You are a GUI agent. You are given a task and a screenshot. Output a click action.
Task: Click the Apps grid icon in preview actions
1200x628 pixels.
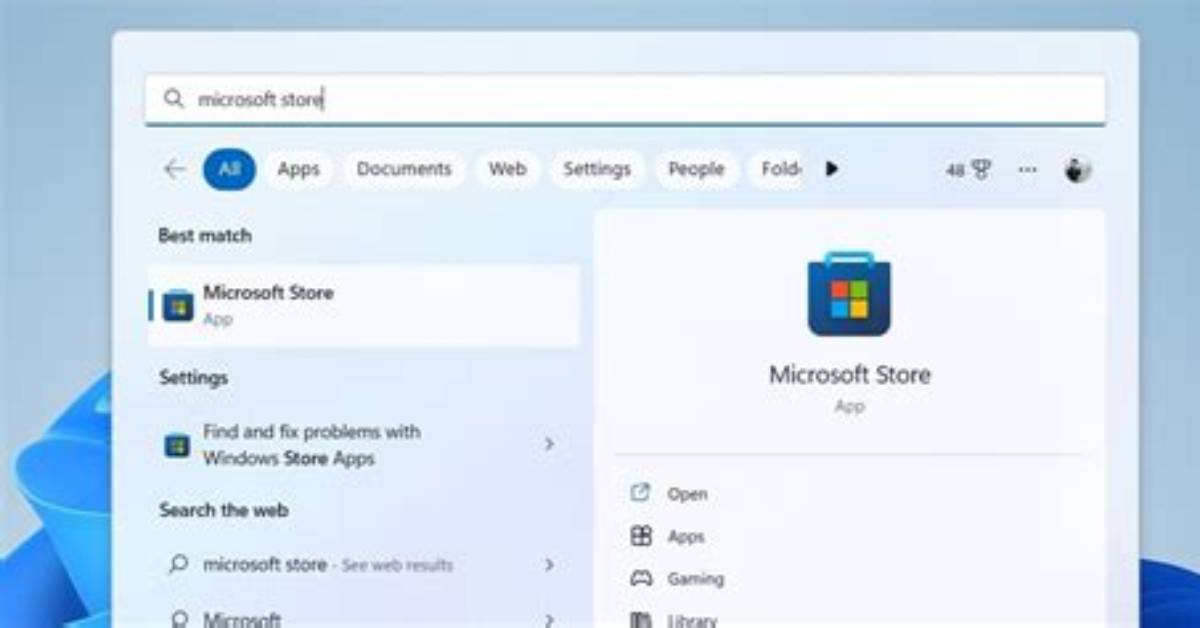point(641,536)
